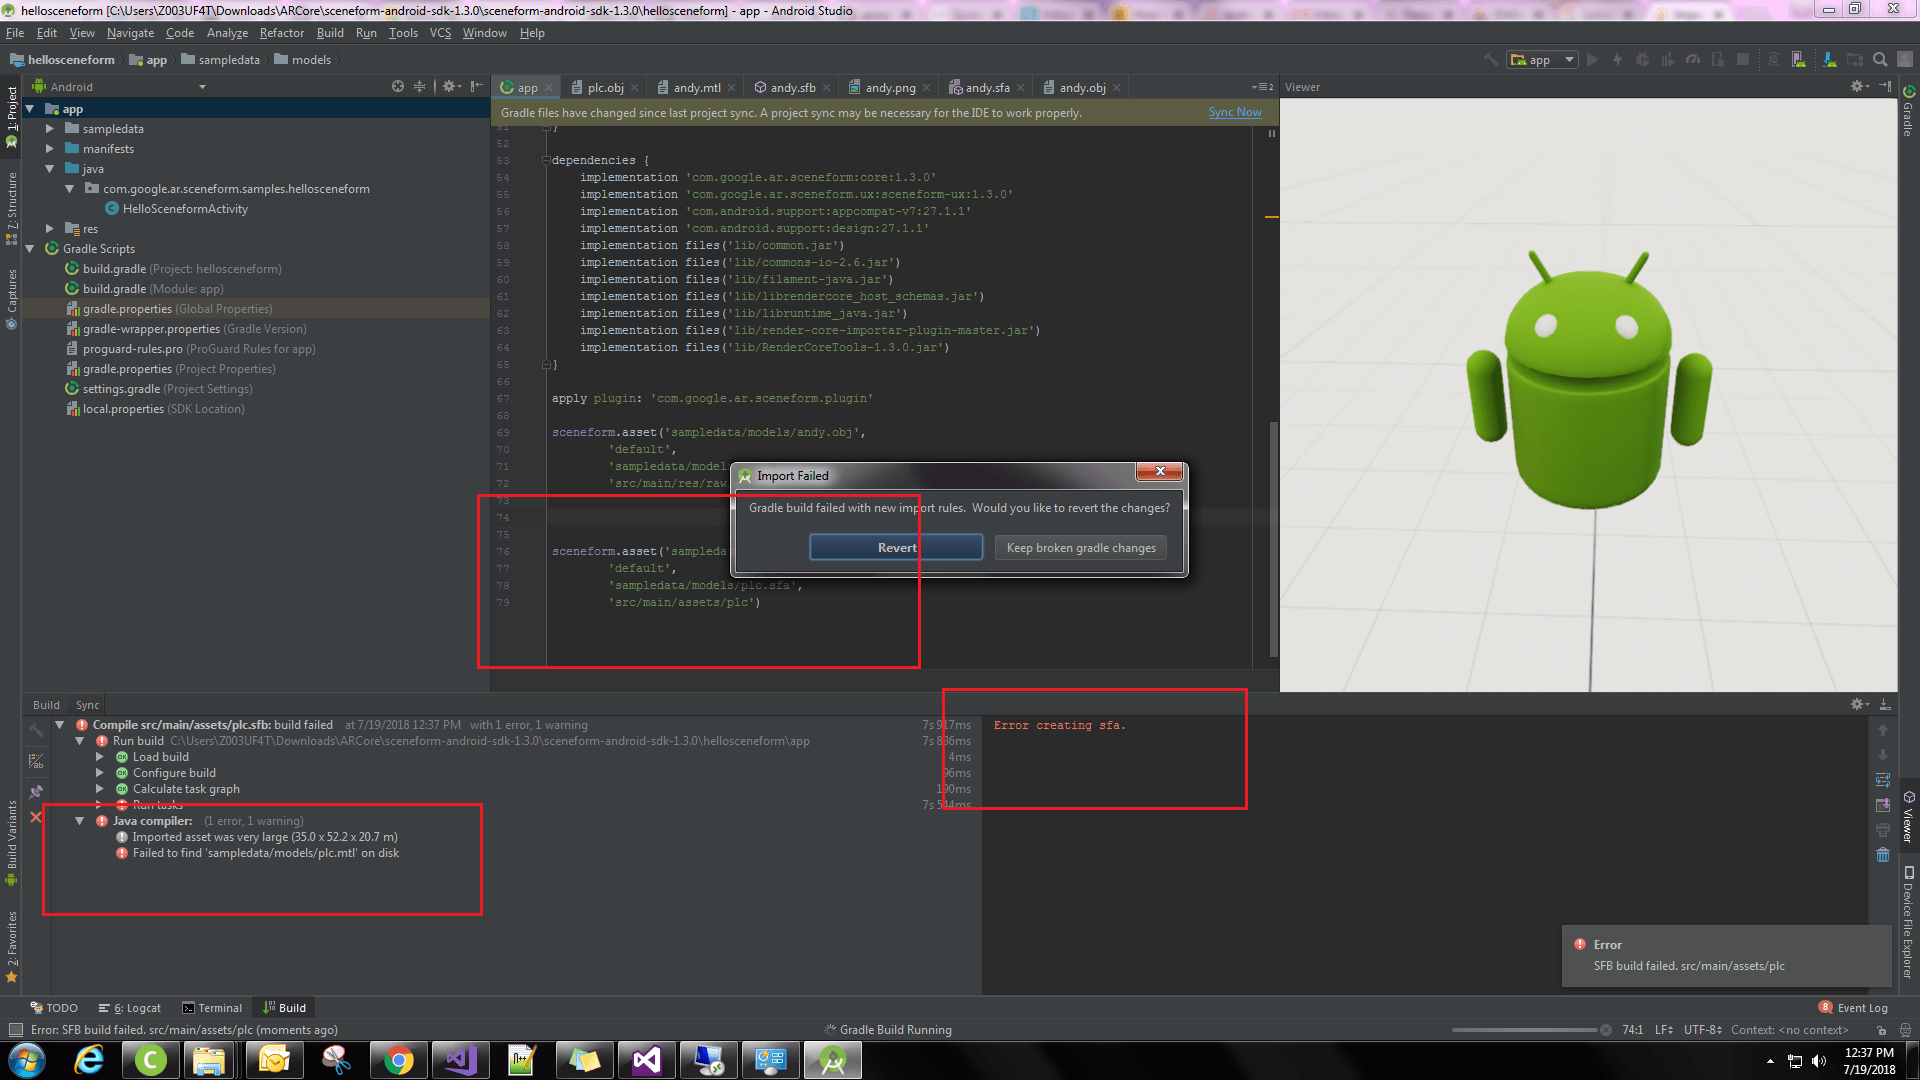The width and height of the screenshot is (1920, 1080).
Task: Click the red X close icon in Build panel
Action: pos(36,817)
